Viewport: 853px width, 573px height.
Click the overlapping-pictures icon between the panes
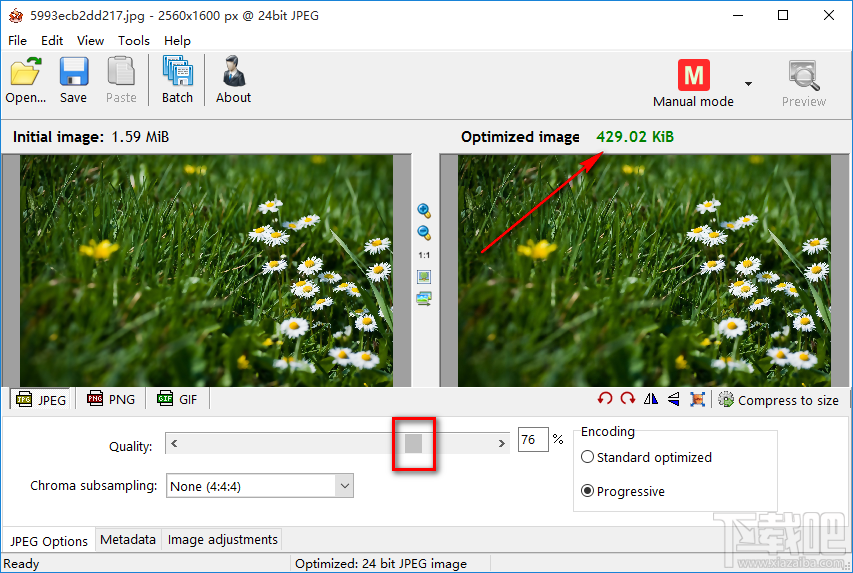pyautogui.click(x=424, y=299)
